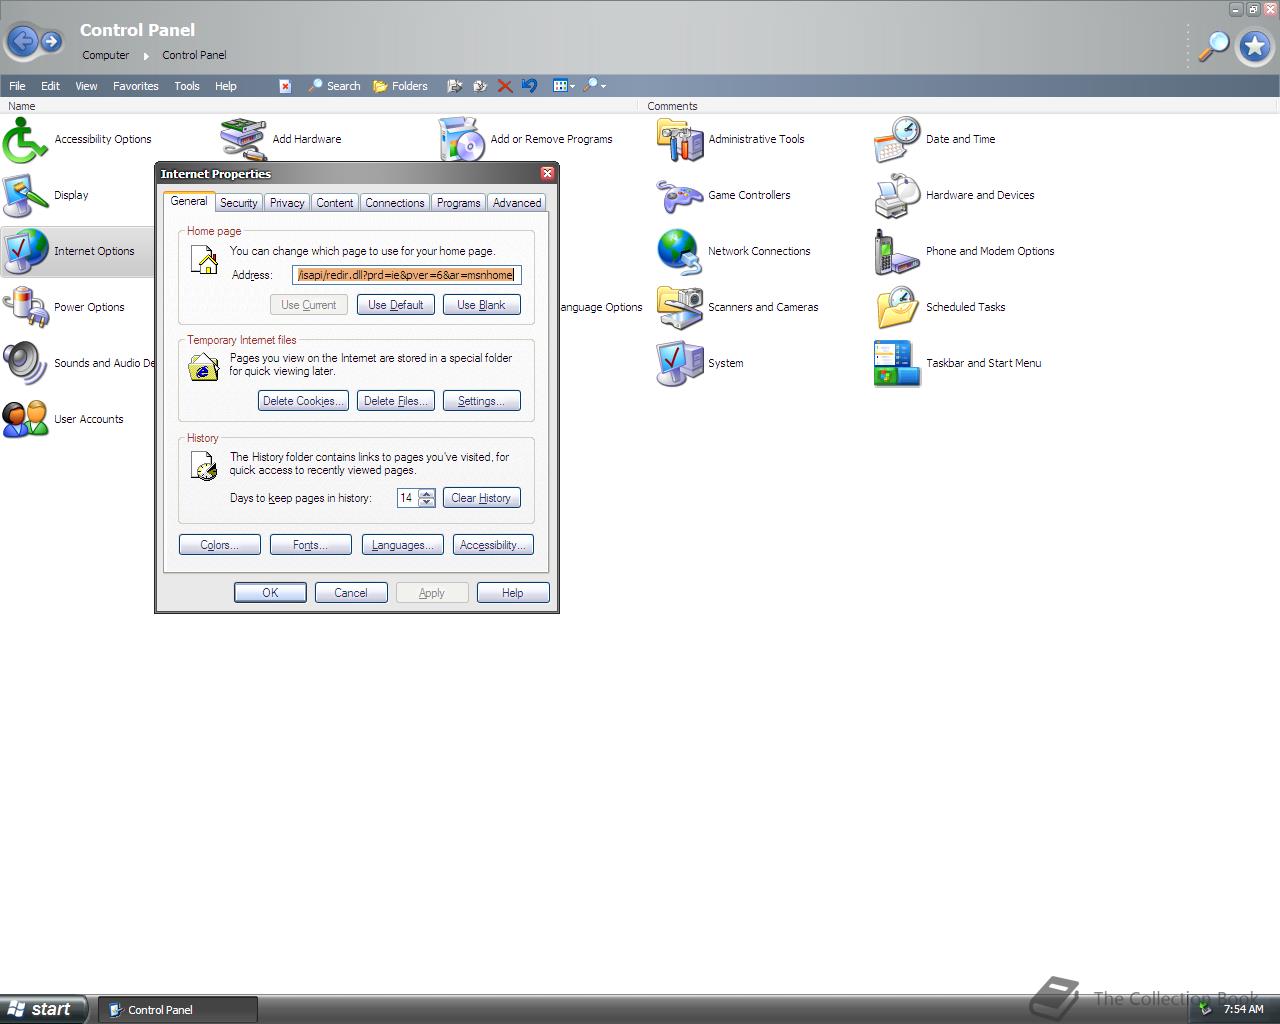Open the Edit menu
This screenshot has height=1024, width=1280.
click(50, 86)
